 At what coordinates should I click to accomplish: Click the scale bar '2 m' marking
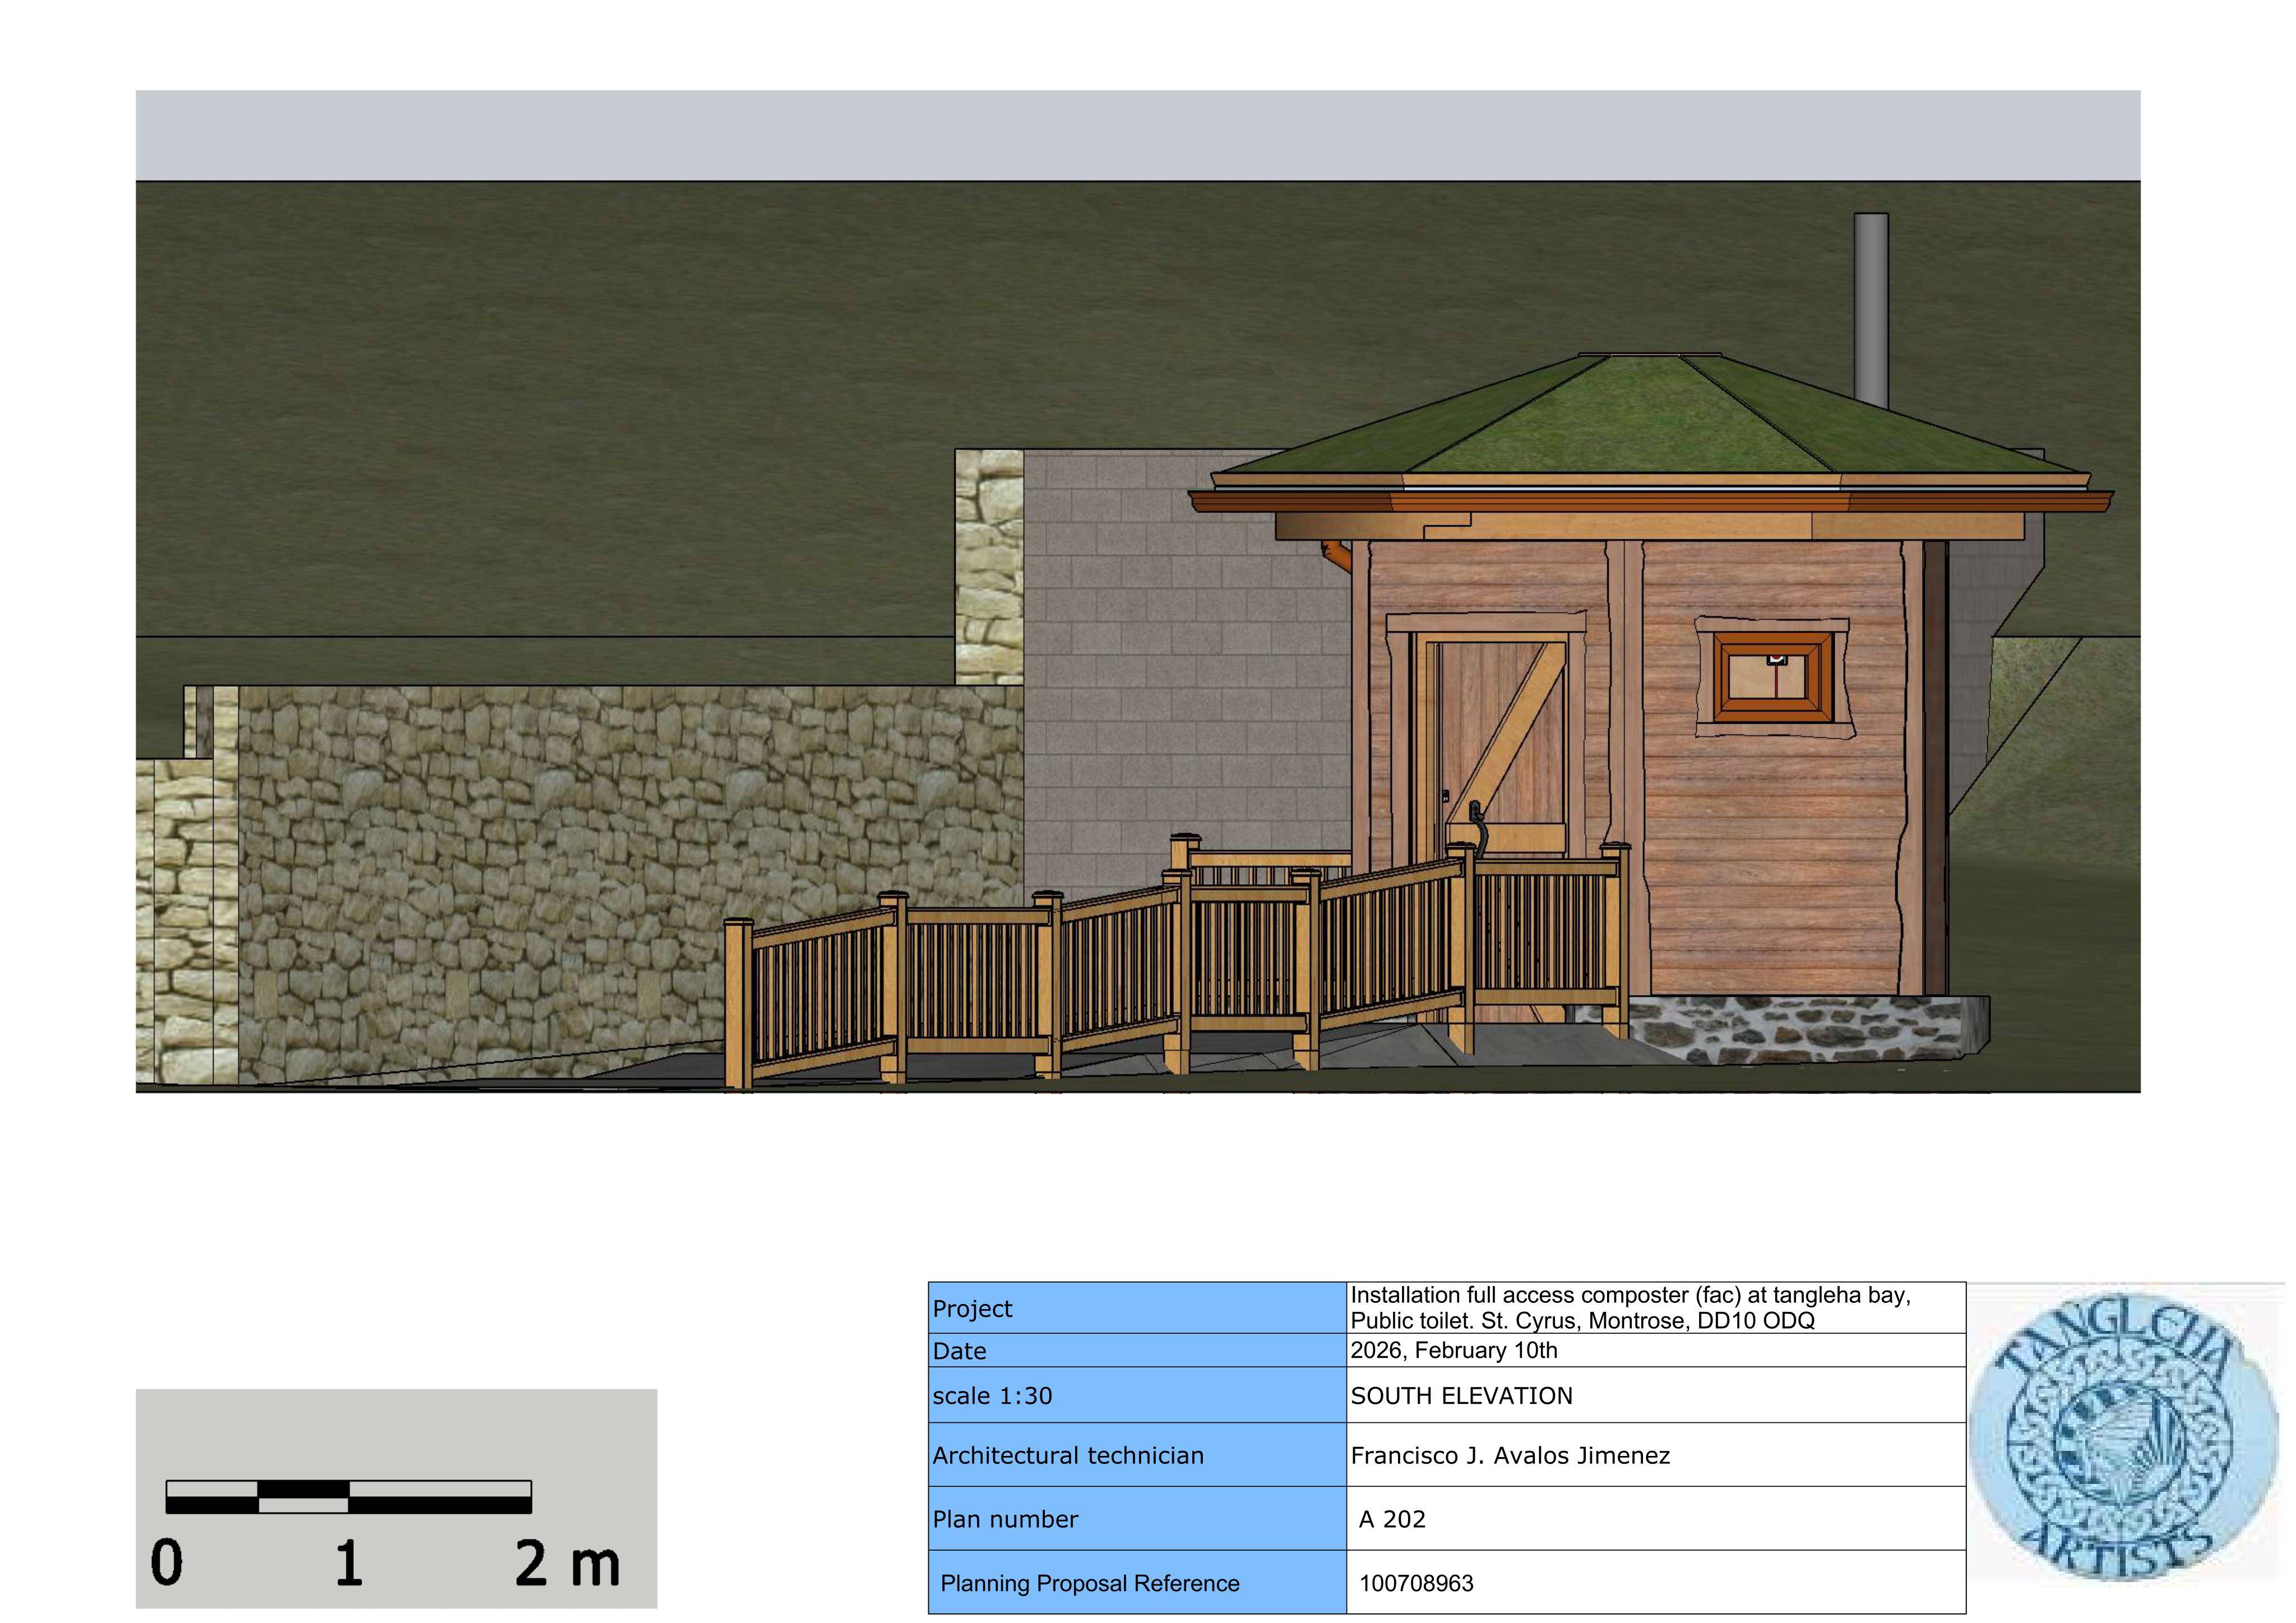pos(567,1562)
